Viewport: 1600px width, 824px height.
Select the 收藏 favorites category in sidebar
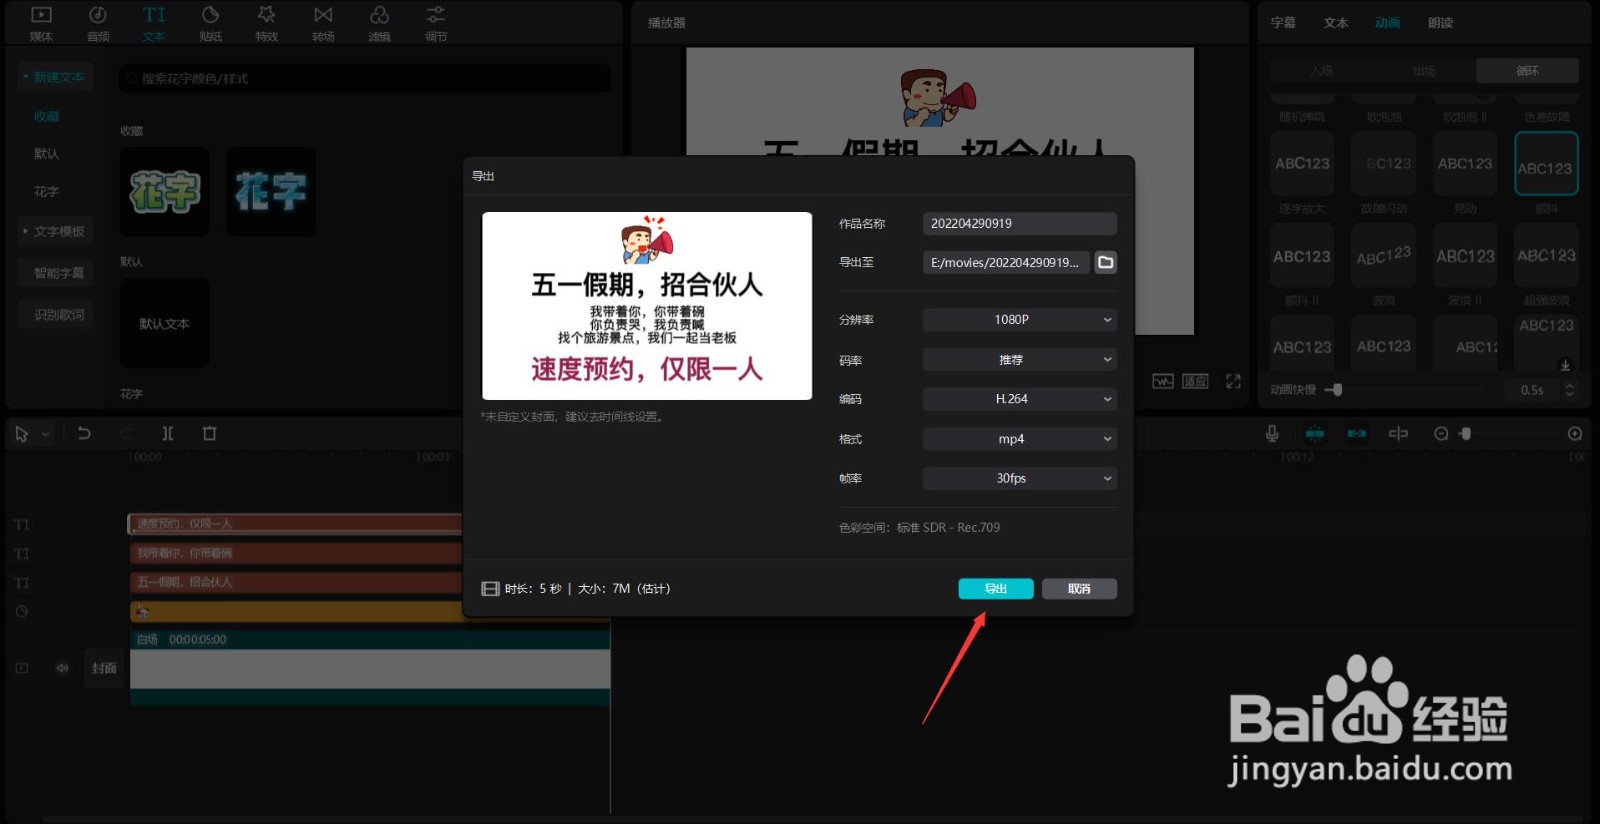tap(47, 117)
